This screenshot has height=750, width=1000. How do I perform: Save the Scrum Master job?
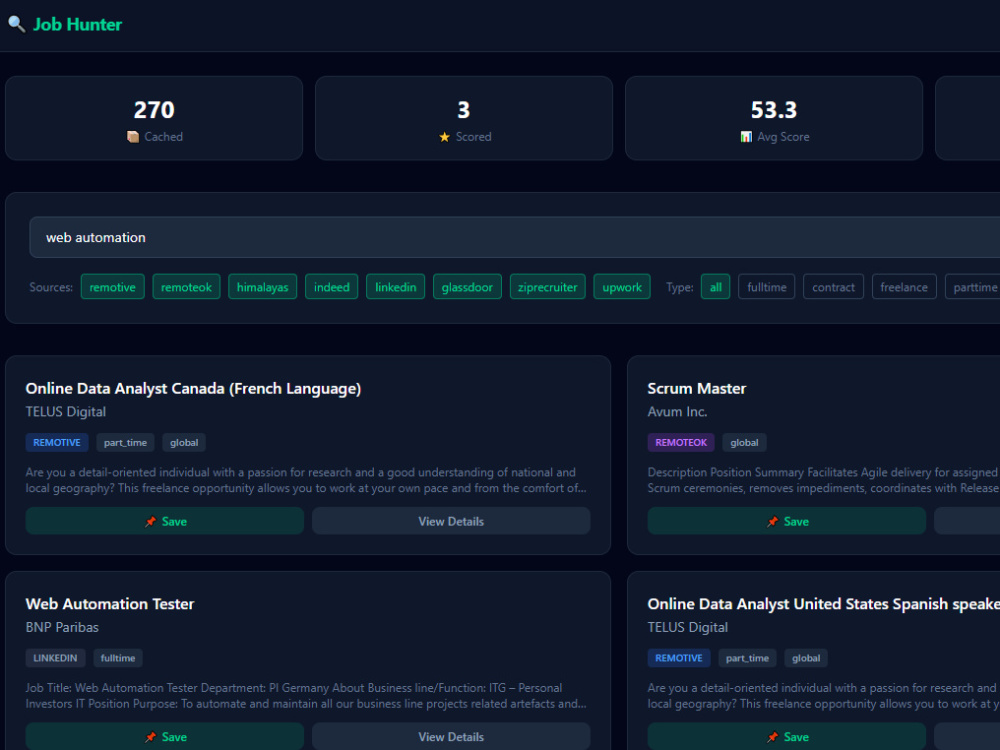(x=786, y=521)
